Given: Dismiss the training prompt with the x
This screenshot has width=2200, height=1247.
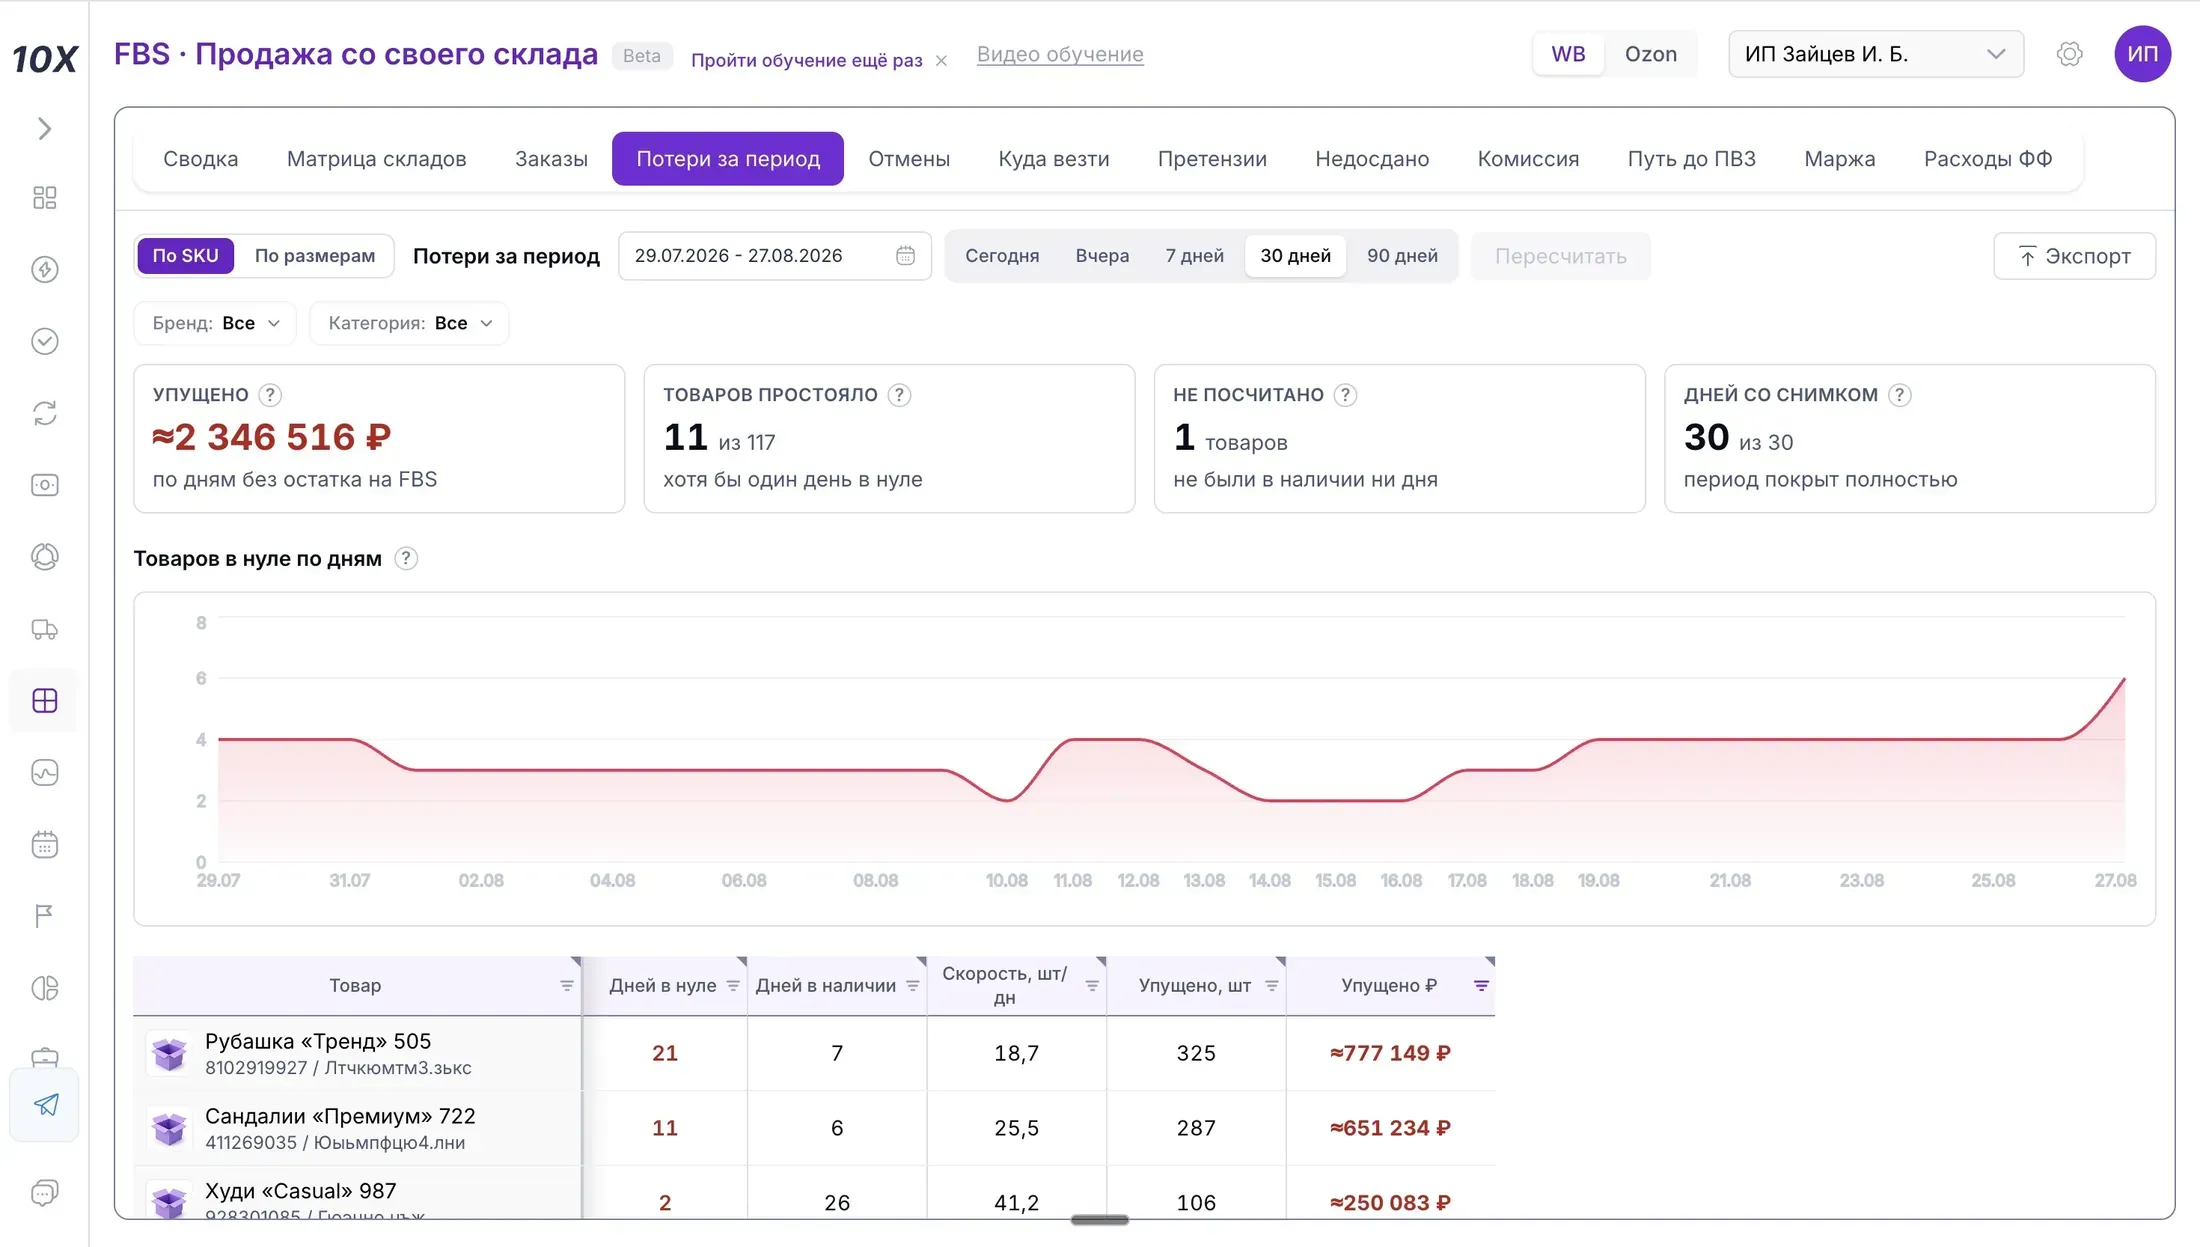Looking at the screenshot, I should (941, 61).
